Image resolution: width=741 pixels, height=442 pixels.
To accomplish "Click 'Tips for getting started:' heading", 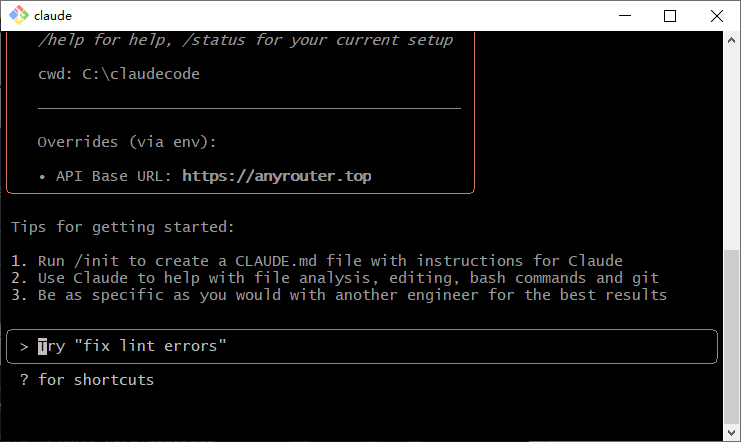I will tap(122, 226).
